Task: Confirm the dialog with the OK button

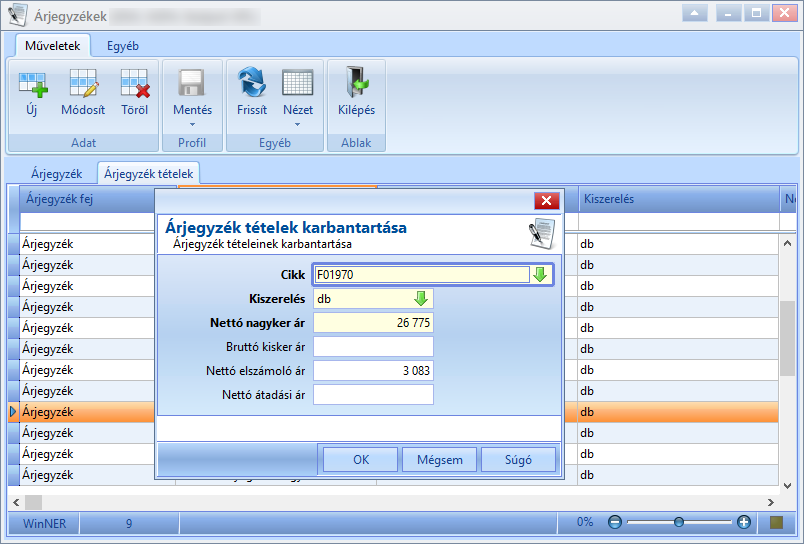Action: 360,459
